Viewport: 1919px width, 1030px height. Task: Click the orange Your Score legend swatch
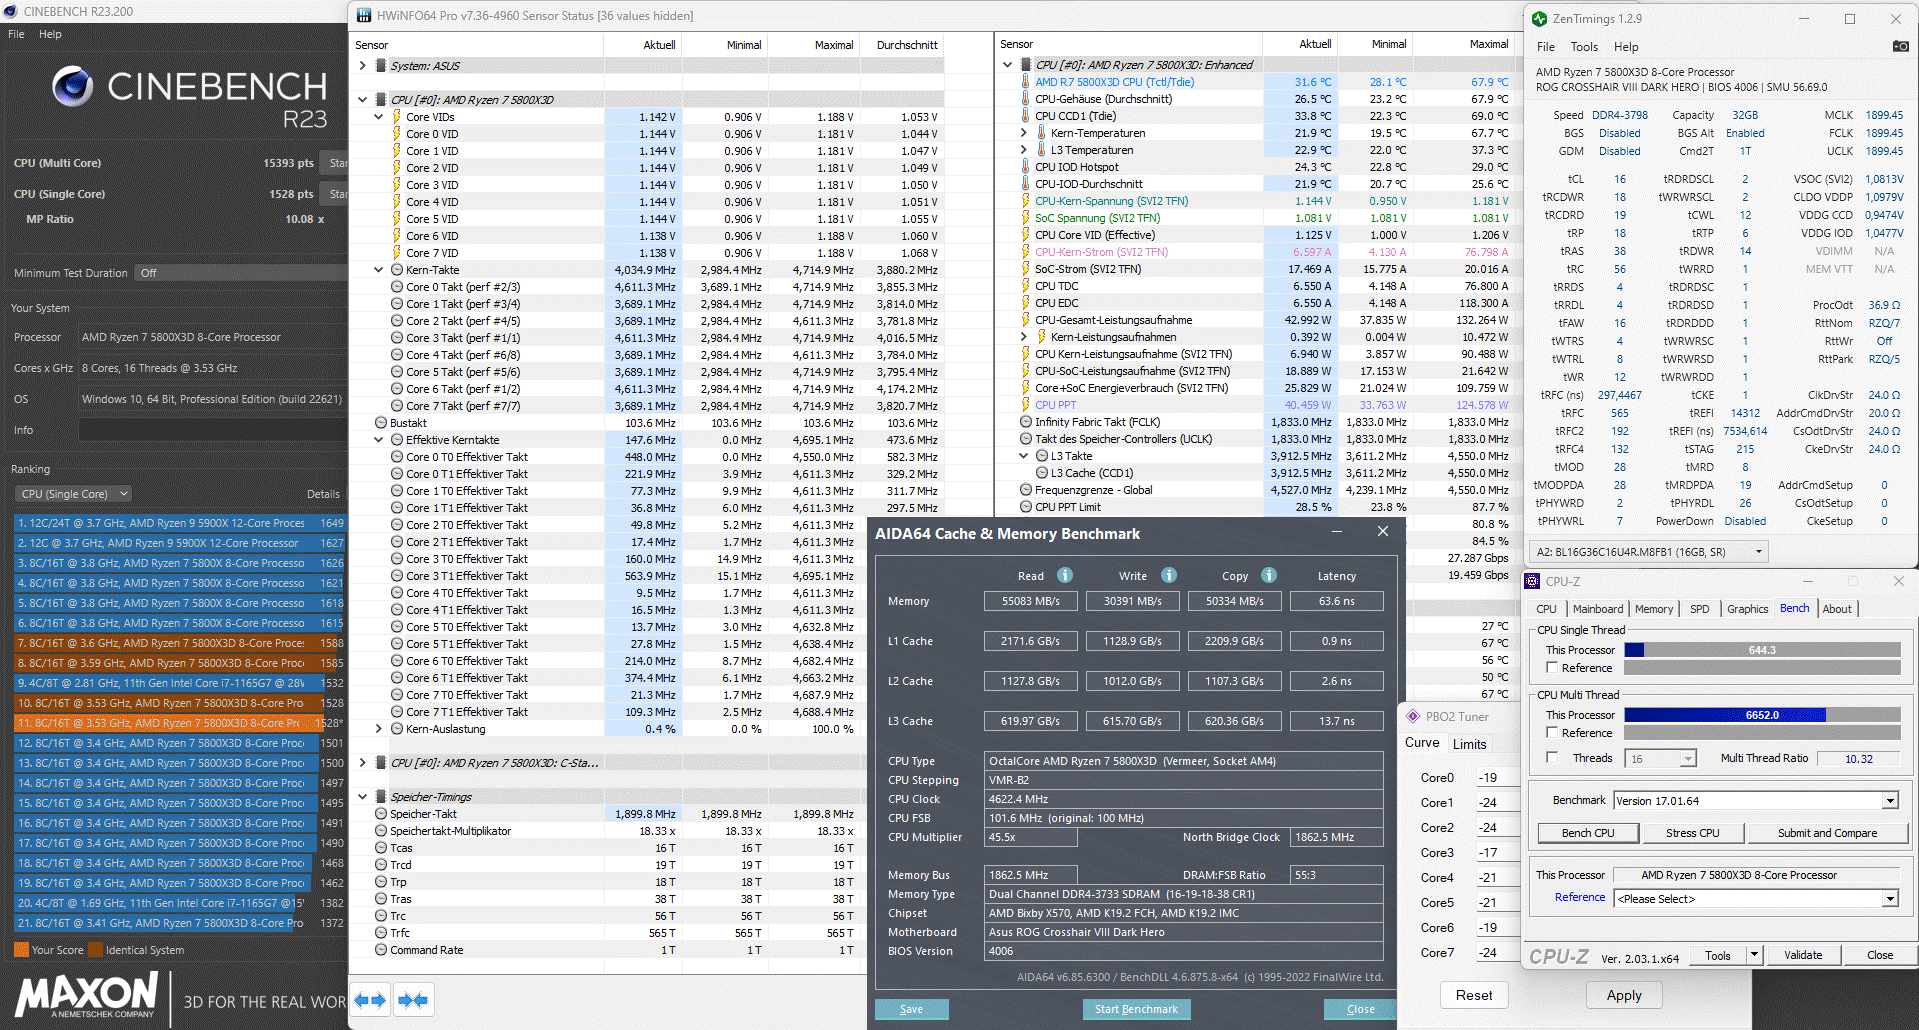point(21,950)
